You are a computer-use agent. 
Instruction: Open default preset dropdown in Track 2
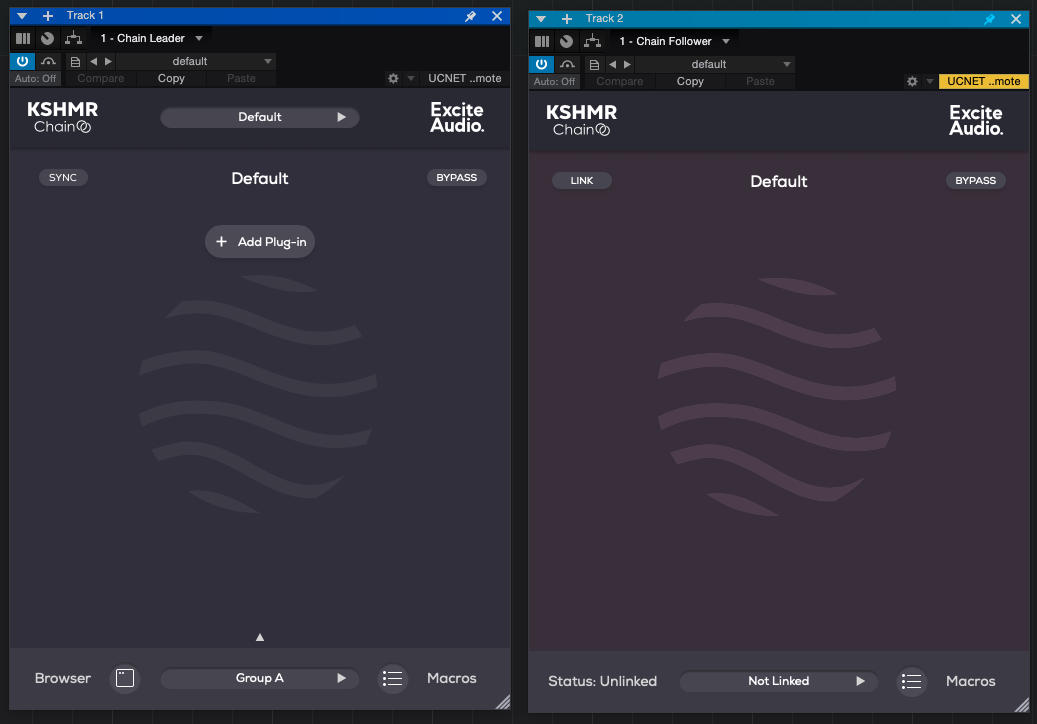[x=716, y=64]
